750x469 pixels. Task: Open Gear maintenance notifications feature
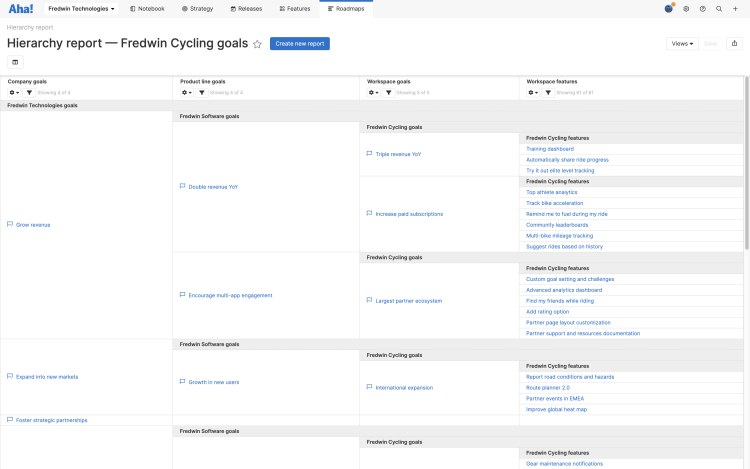[564, 464]
